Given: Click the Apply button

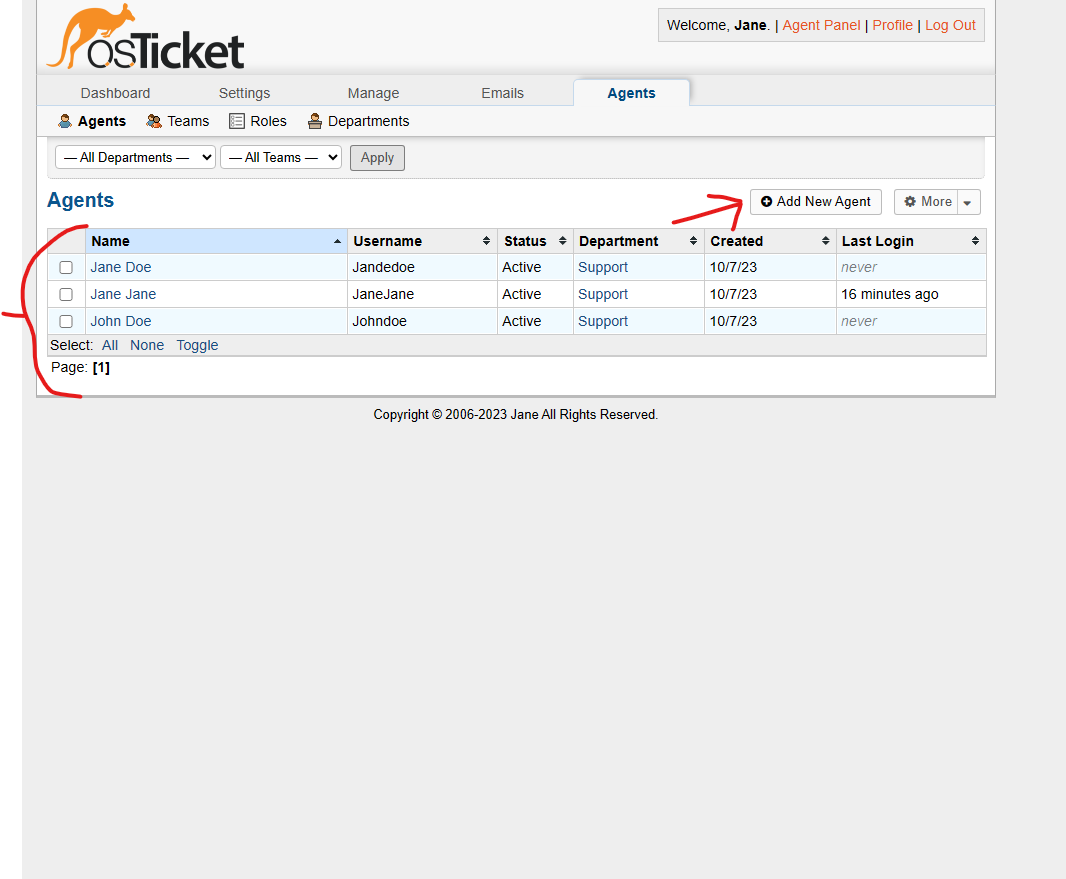Looking at the screenshot, I should click(377, 157).
